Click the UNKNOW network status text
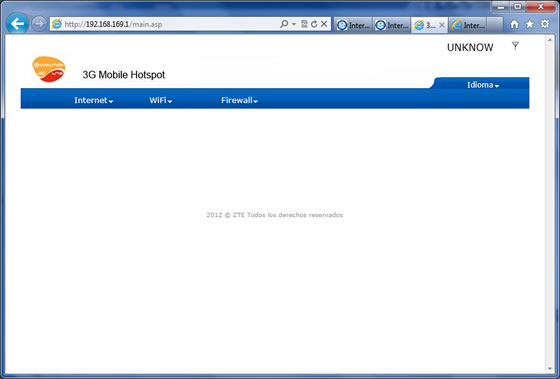The height and width of the screenshot is (379, 560). click(x=470, y=48)
